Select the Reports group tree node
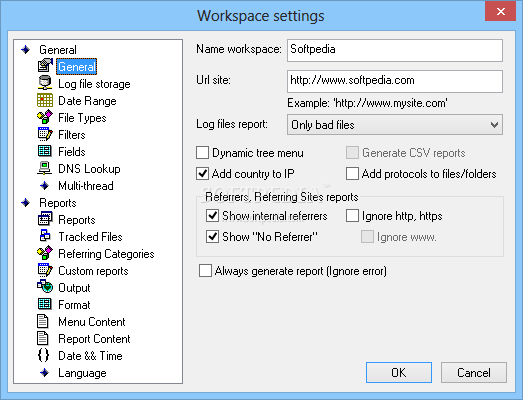This screenshot has height=400, width=523. (x=58, y=203)
